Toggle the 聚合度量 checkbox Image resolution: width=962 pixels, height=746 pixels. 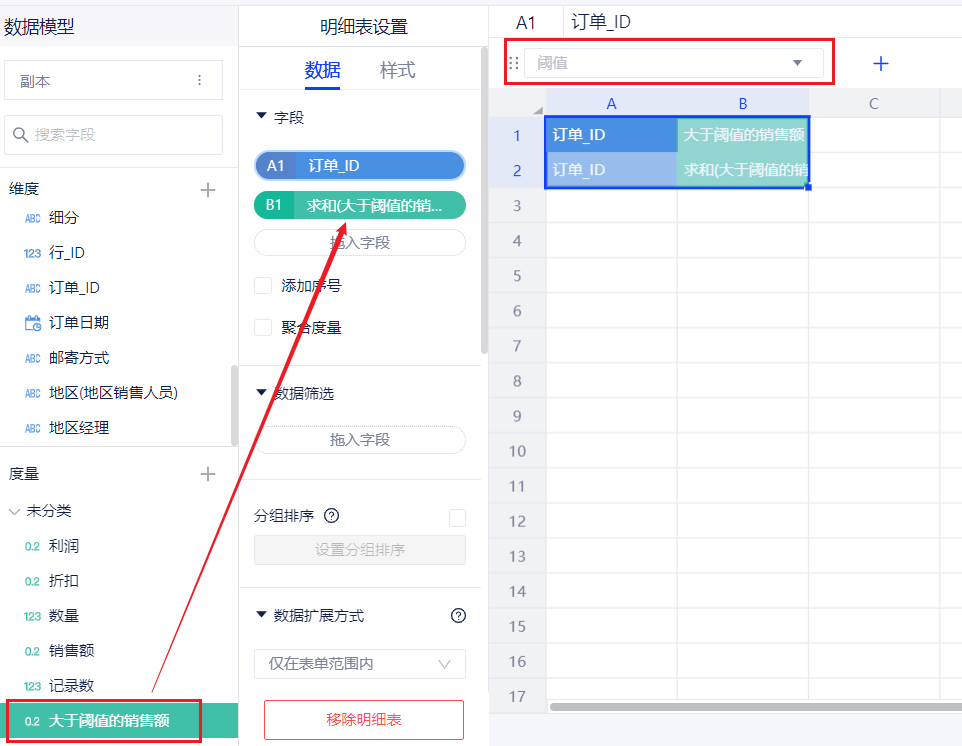[263, 327]
